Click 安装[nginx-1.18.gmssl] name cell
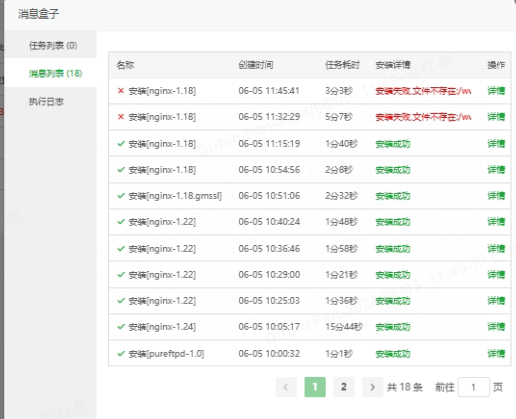The width and height of the screenshot is (516, 419). tap(175, 196)
